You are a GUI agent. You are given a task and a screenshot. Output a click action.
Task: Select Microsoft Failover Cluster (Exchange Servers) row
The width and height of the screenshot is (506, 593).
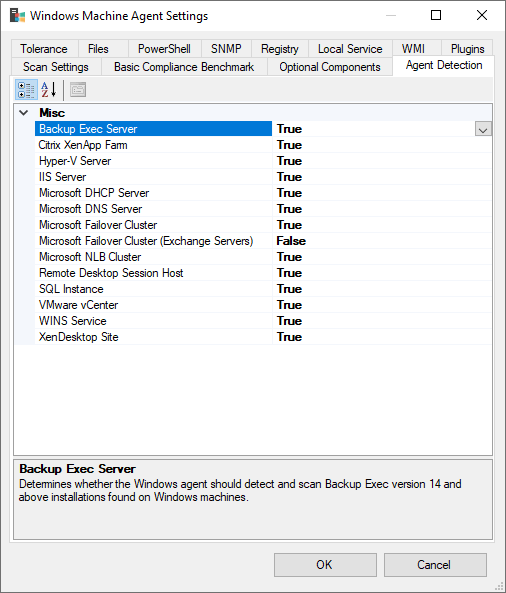point(154,241)
